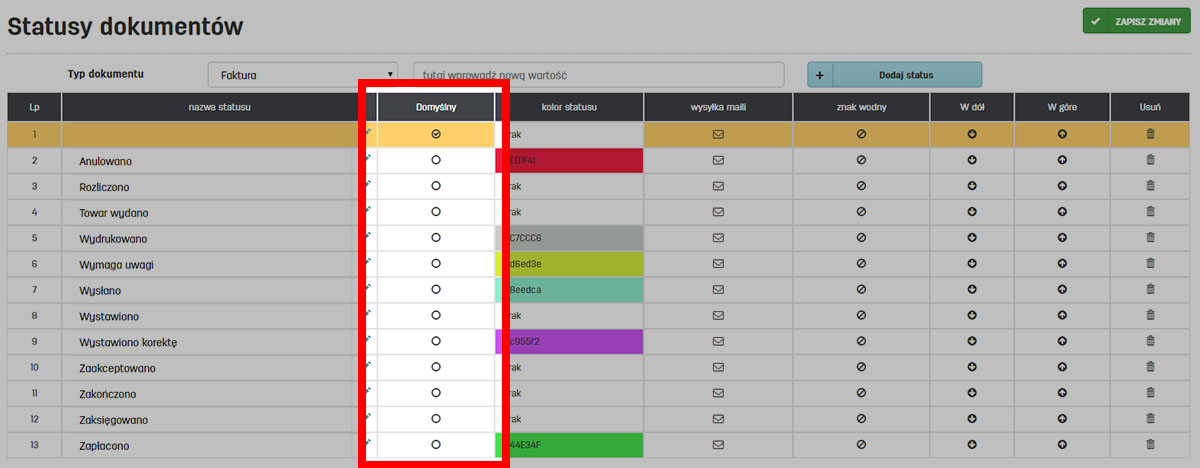
Task: Click the trash icon for Anulowano row
Action: click(1150, 160)
